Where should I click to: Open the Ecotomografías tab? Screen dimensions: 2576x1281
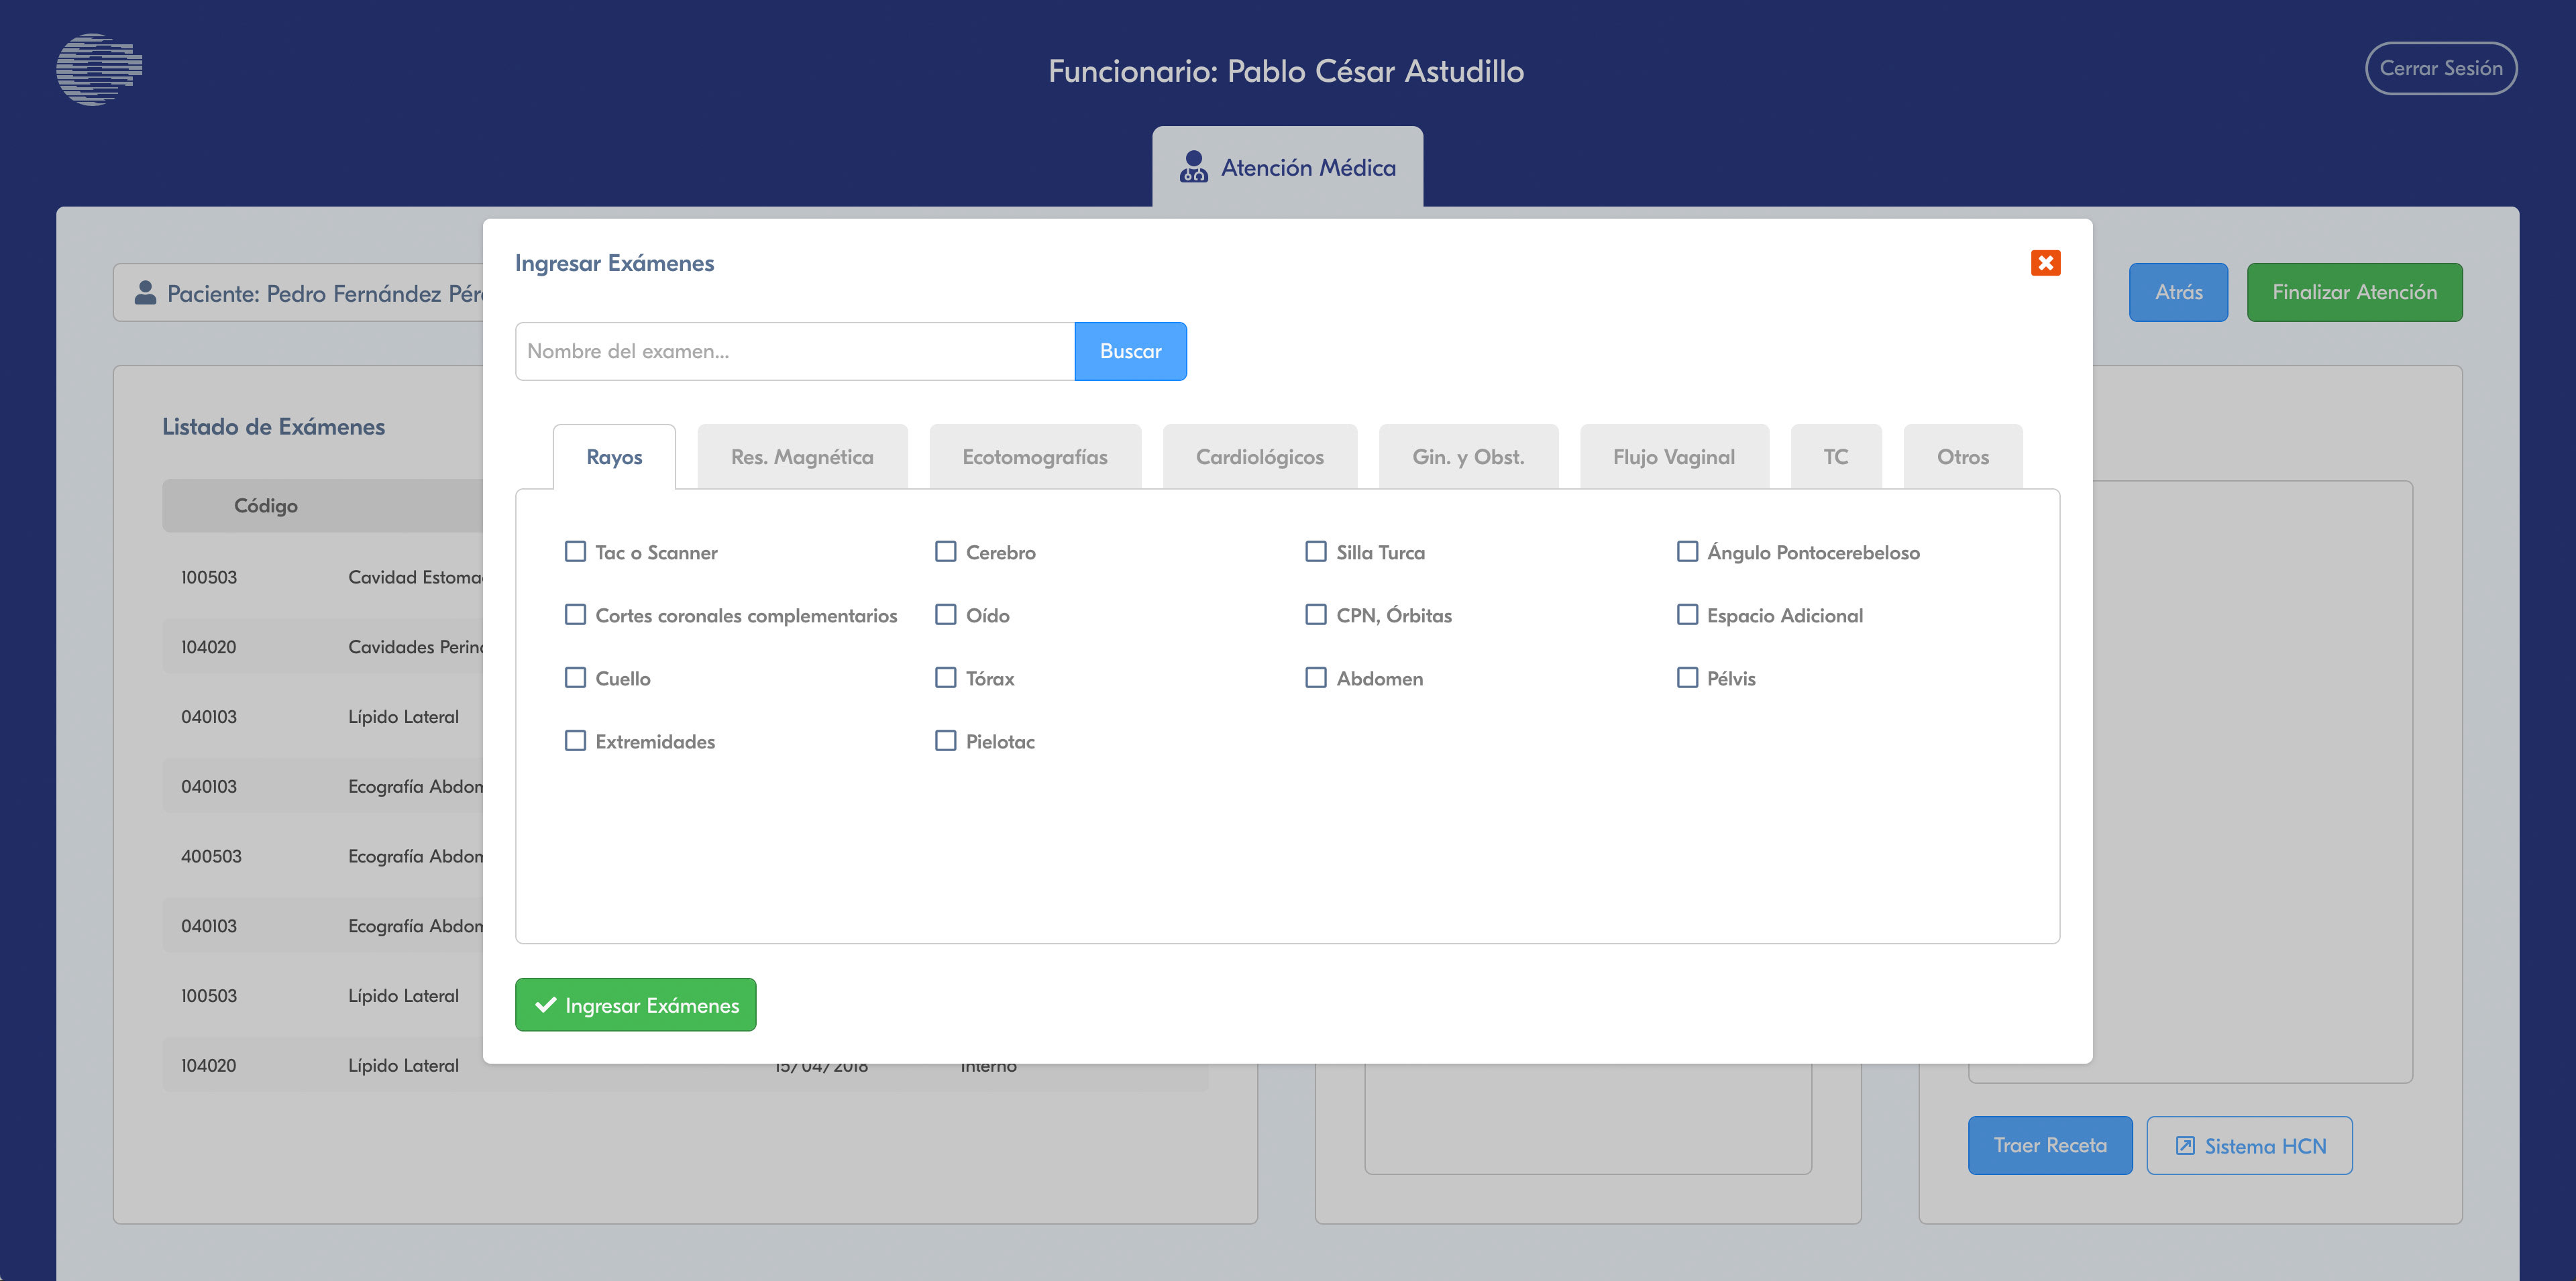[1035, 457]
